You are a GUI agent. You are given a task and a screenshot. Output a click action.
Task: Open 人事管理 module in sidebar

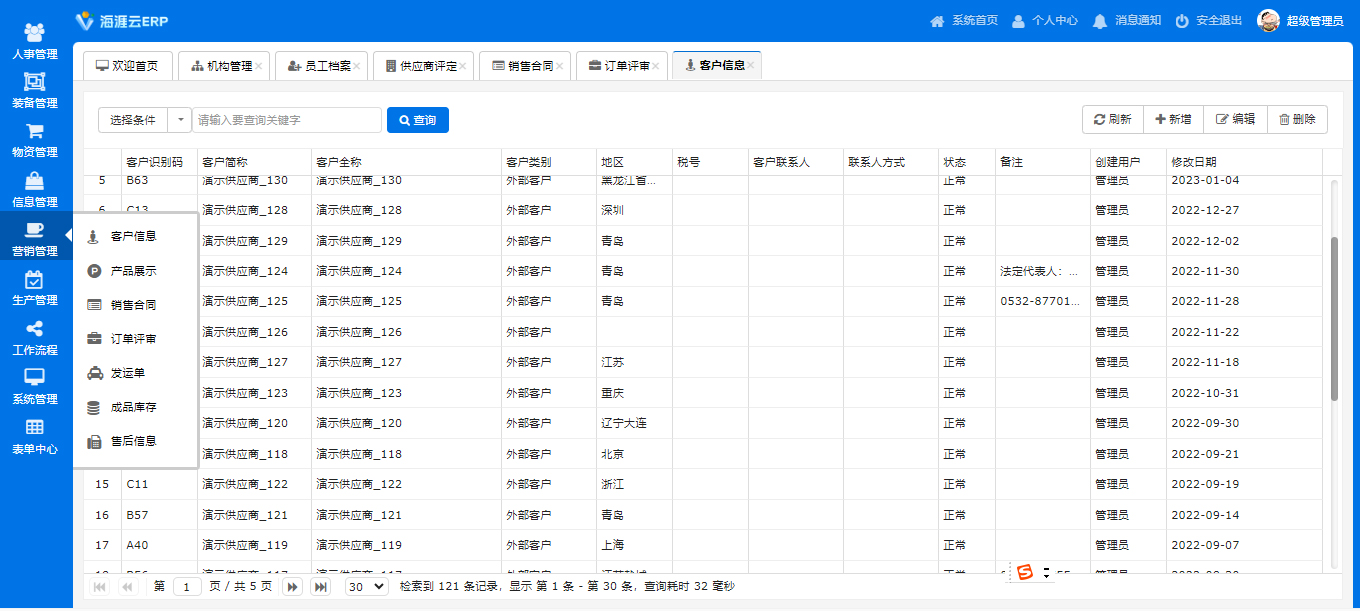point(35,41)
